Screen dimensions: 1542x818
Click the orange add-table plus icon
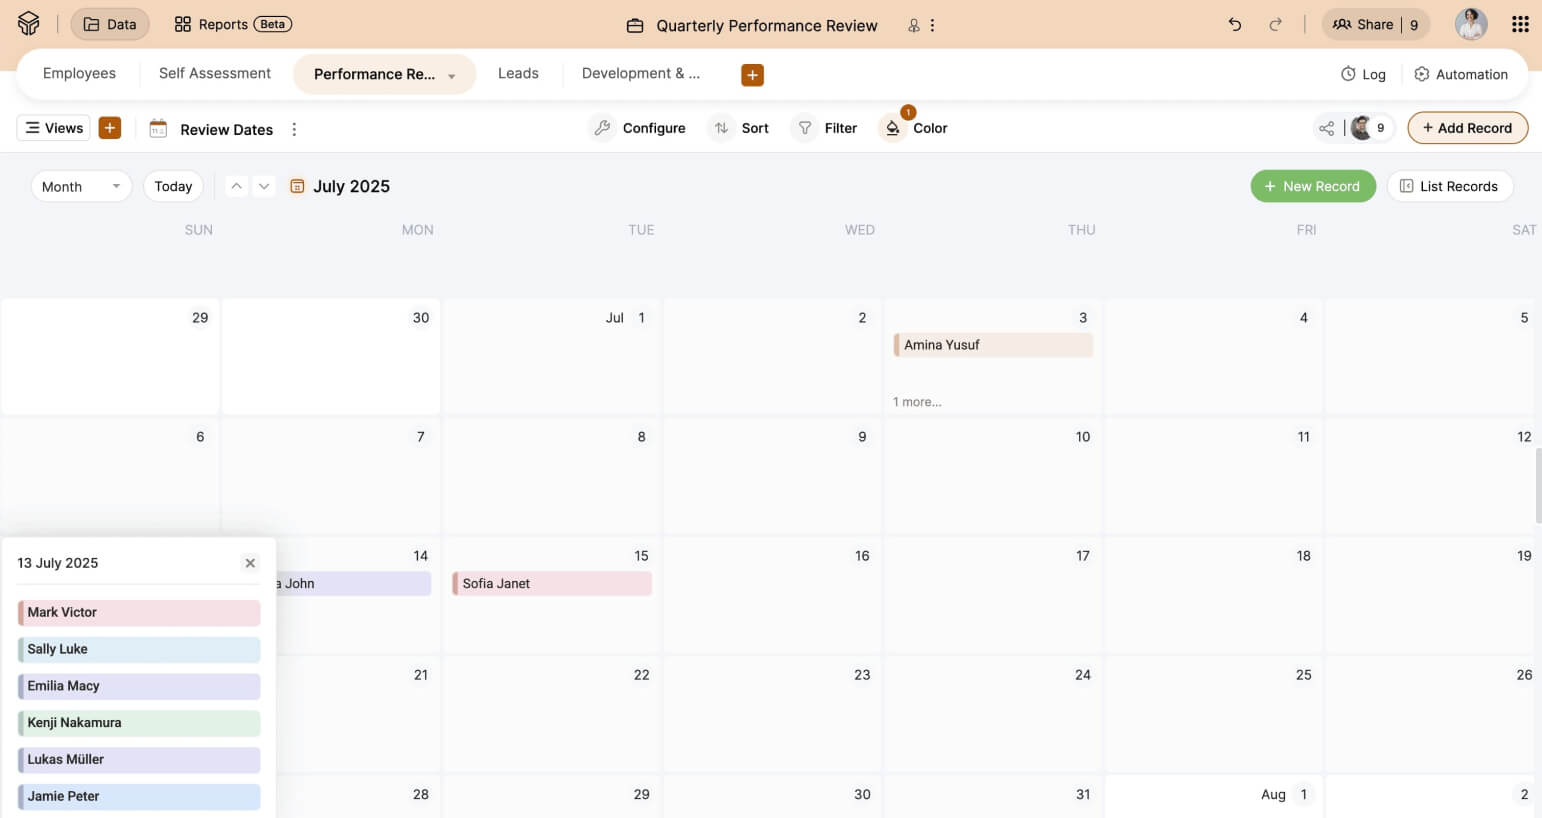click(752, 75)
